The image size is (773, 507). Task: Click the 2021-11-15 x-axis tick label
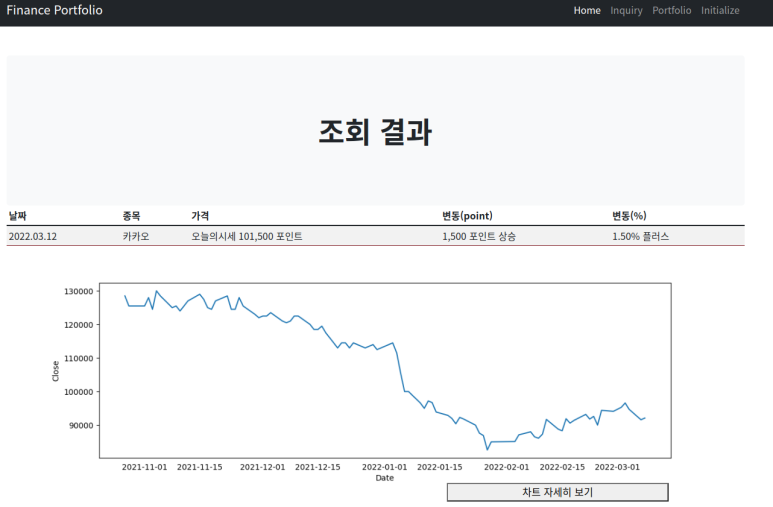tap(200, 467)
